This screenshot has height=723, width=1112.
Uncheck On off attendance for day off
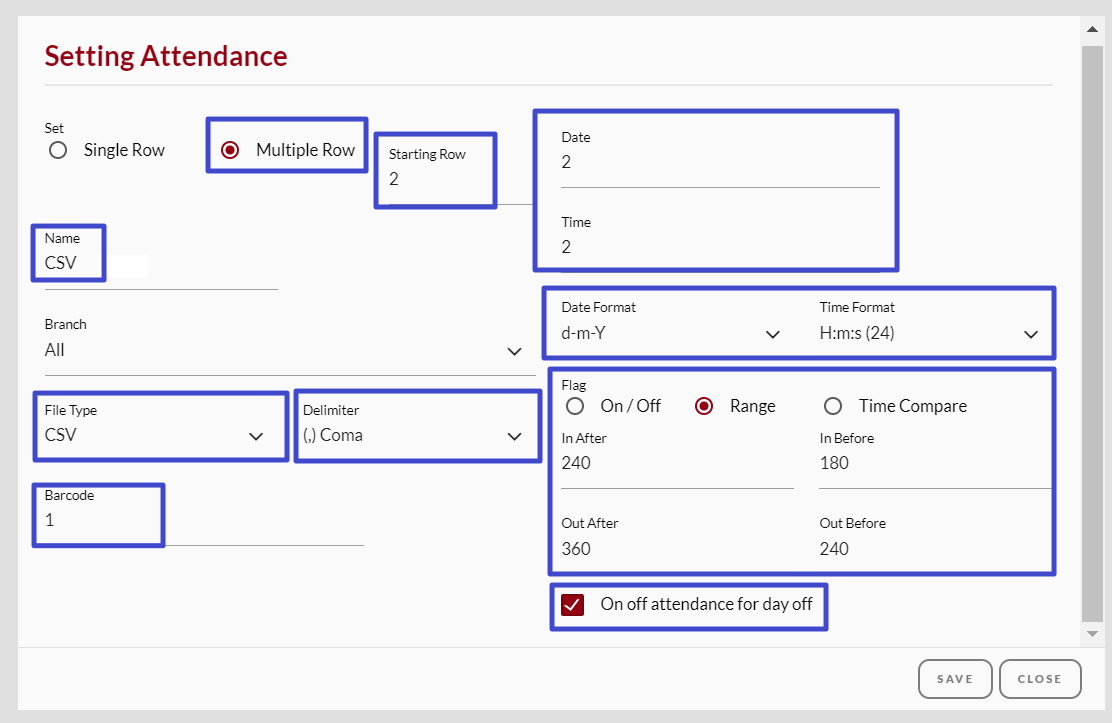571,604
